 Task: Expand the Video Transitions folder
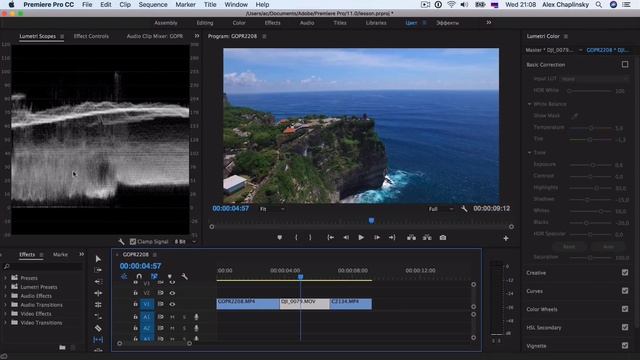point(5,322)
